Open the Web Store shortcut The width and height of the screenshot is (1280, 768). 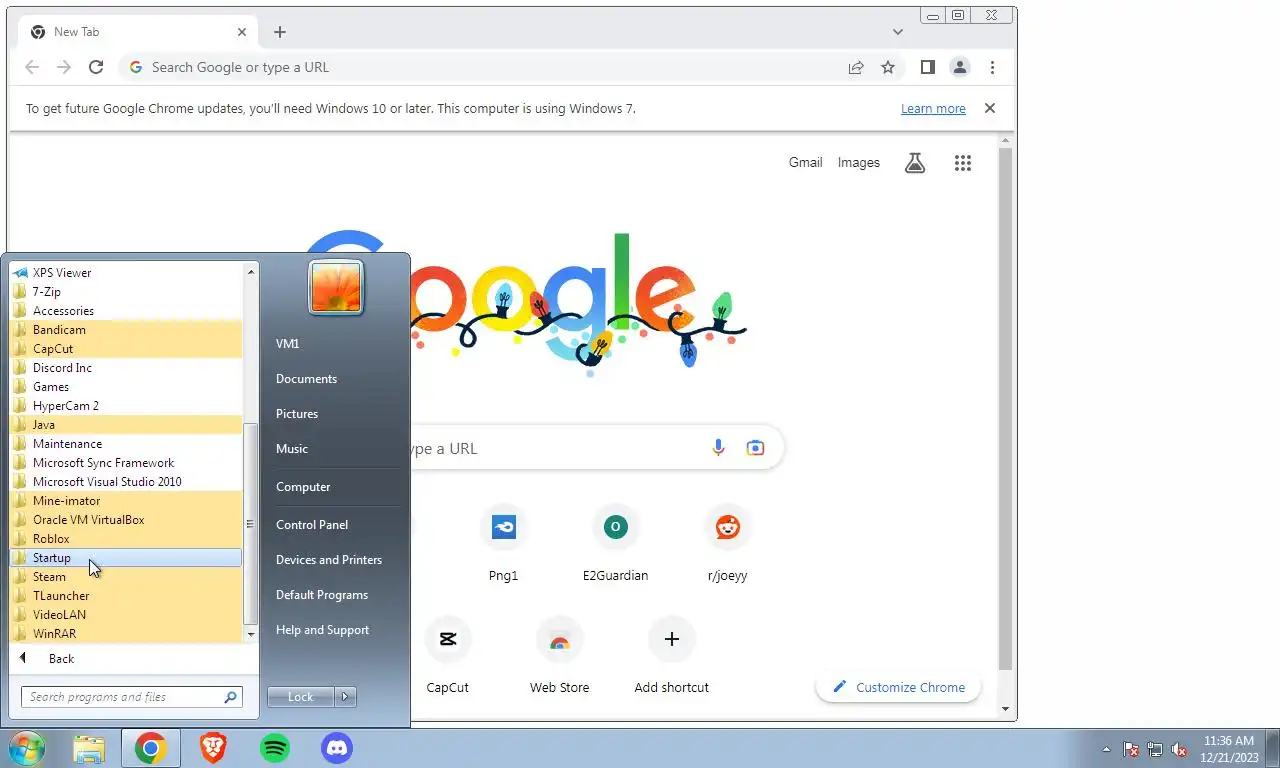tap(560, 657)
